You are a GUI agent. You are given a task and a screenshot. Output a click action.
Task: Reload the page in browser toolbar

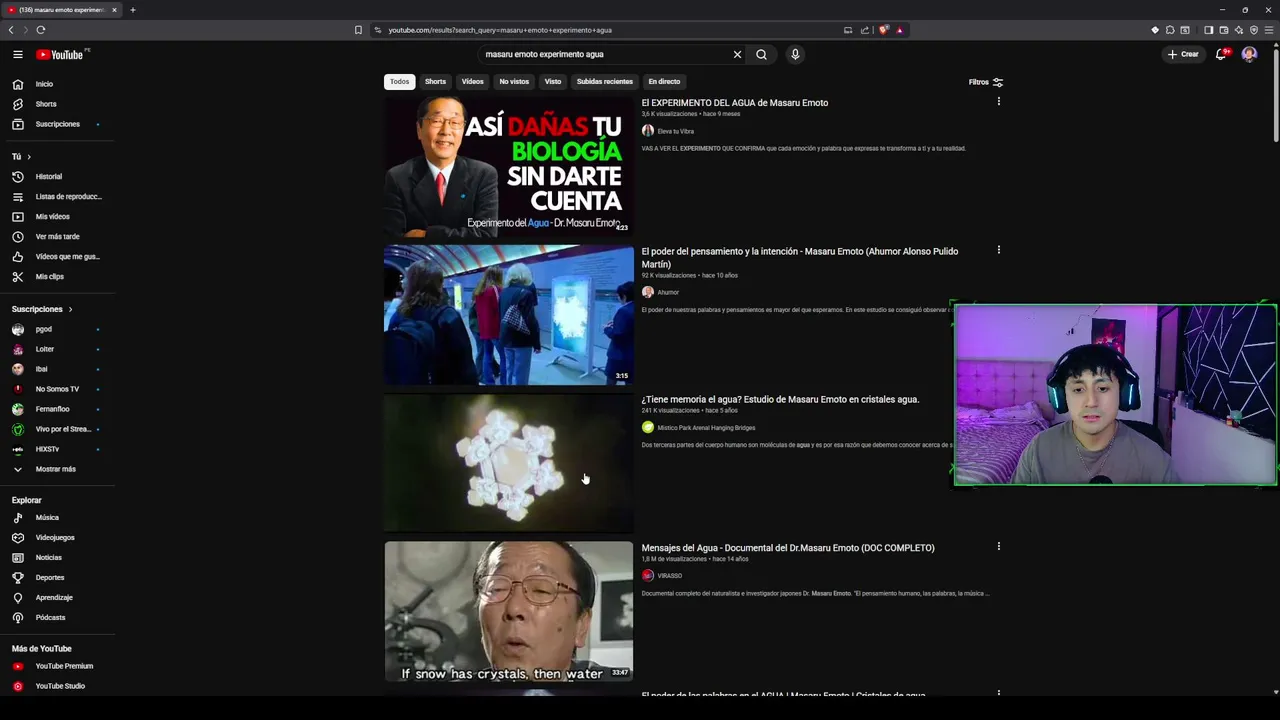tap(41, 30)
